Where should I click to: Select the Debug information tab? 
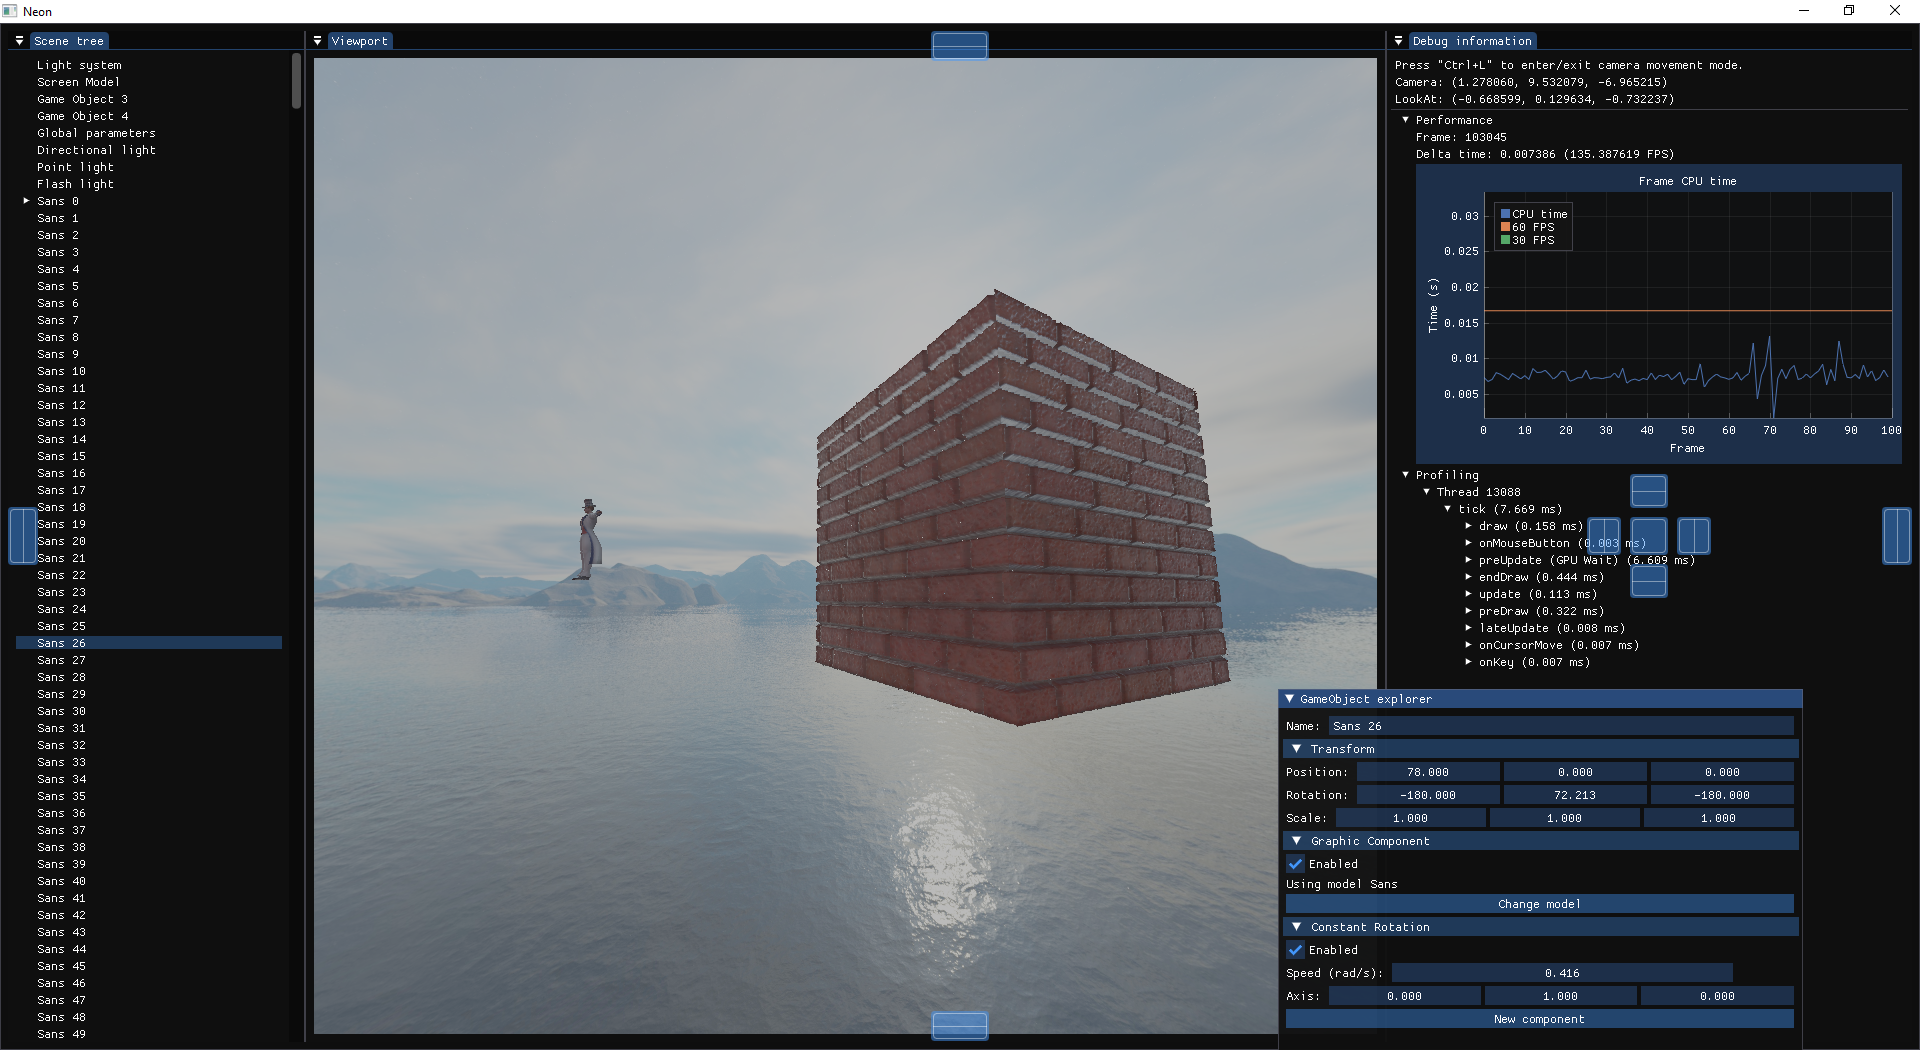(1475, 41)
